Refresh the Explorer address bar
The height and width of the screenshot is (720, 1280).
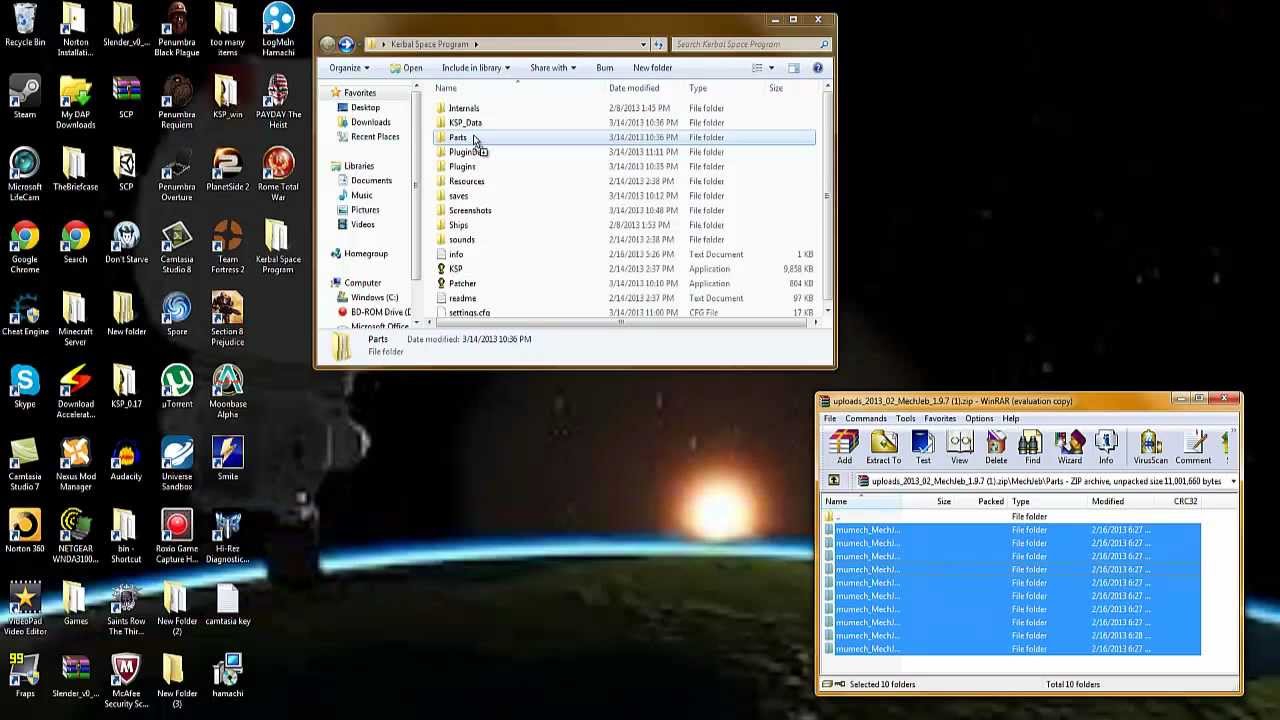click(x=658, y=44)
